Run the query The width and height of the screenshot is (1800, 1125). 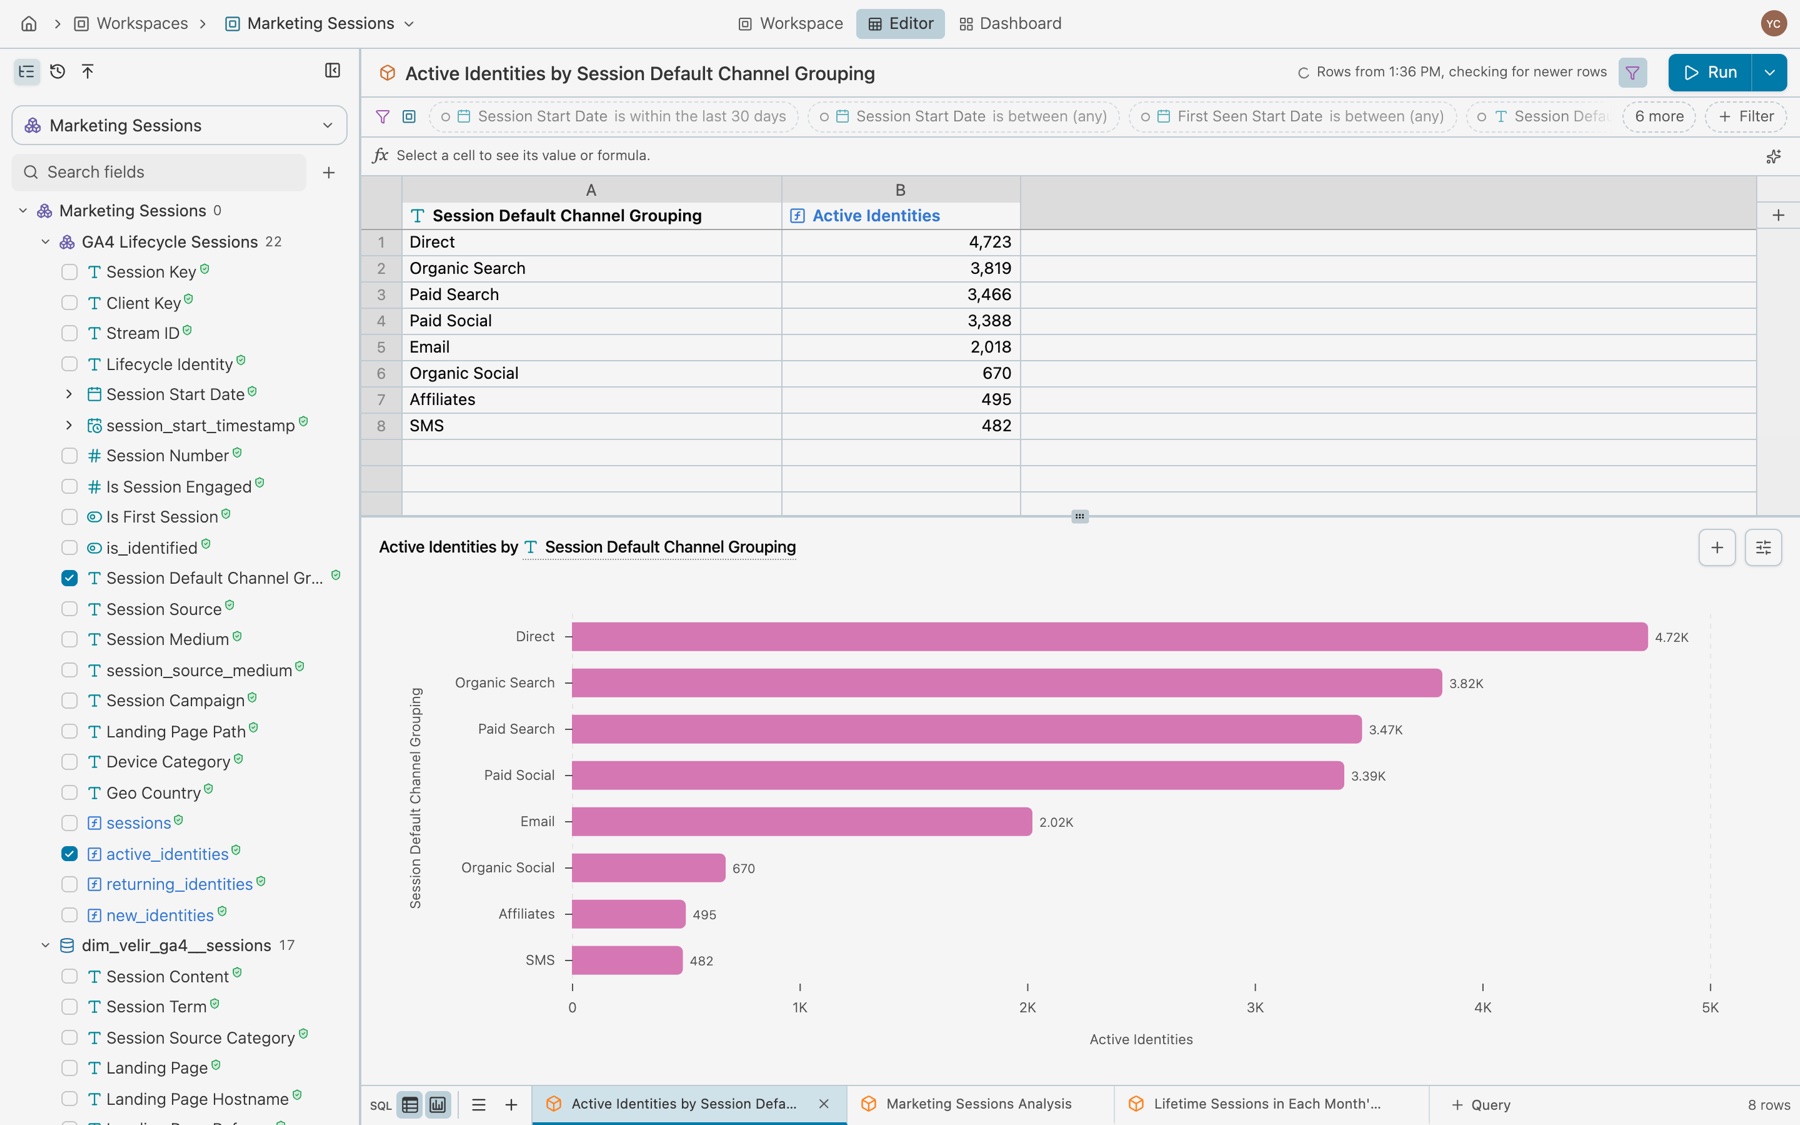[x=1710, y=72]
